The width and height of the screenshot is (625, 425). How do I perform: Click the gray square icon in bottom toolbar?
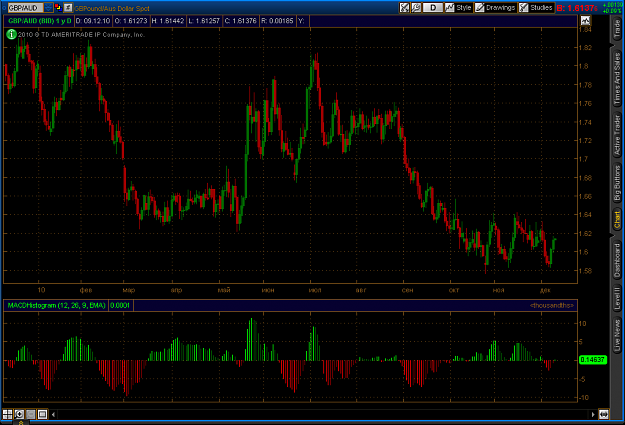click(x=31, y=414)
